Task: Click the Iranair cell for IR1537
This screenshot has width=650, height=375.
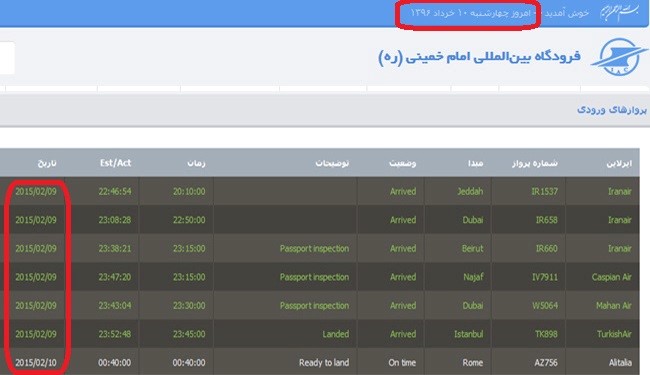Action: (620, 191)
